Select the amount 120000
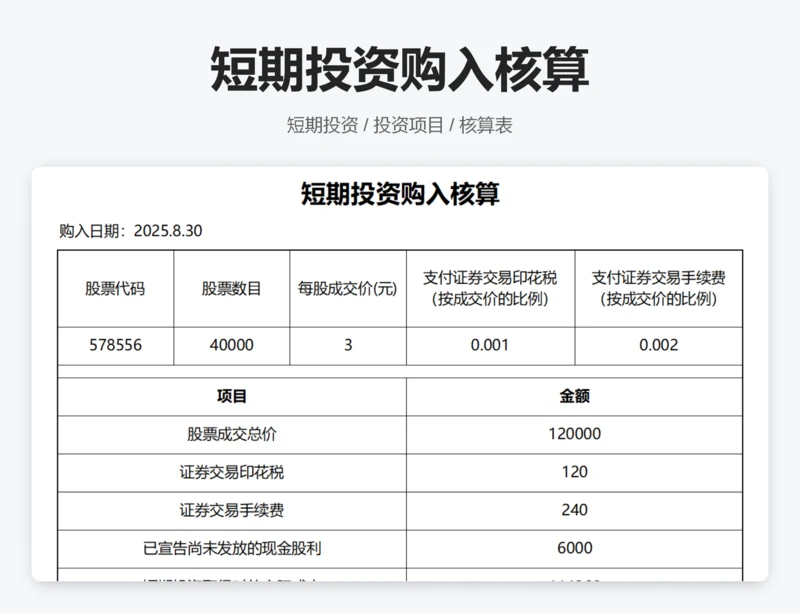This screenshot has width=800, height=613. (x=574, y=434)
